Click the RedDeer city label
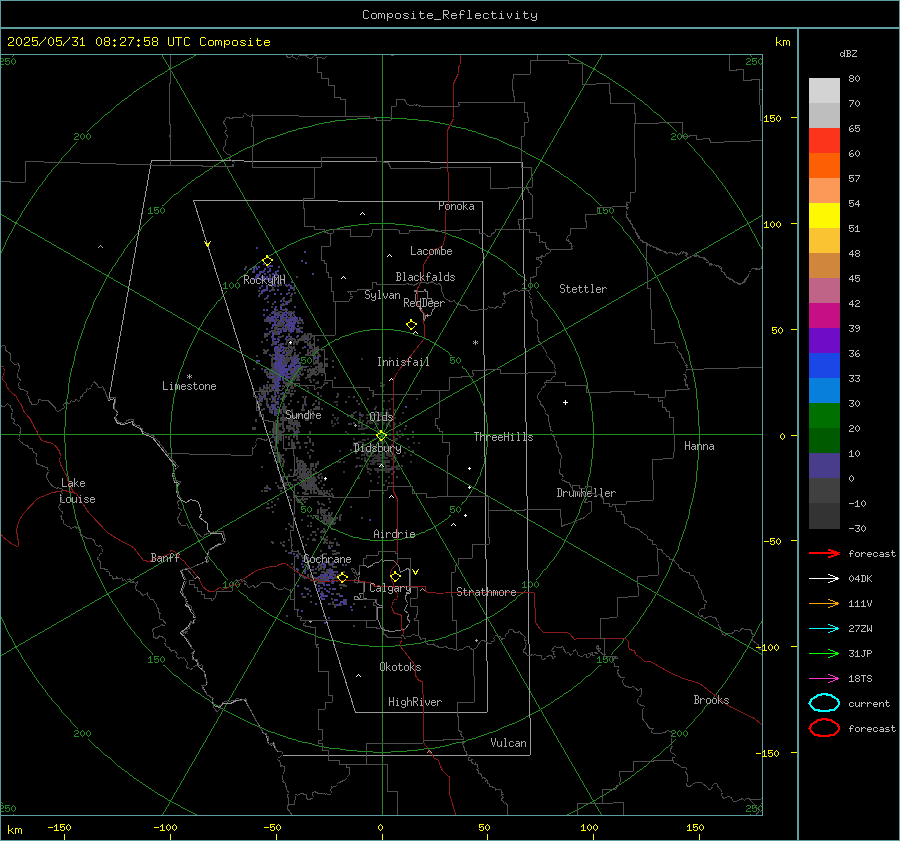The height and width of the screenshot is (841, 900). click(x=424, y=303)
